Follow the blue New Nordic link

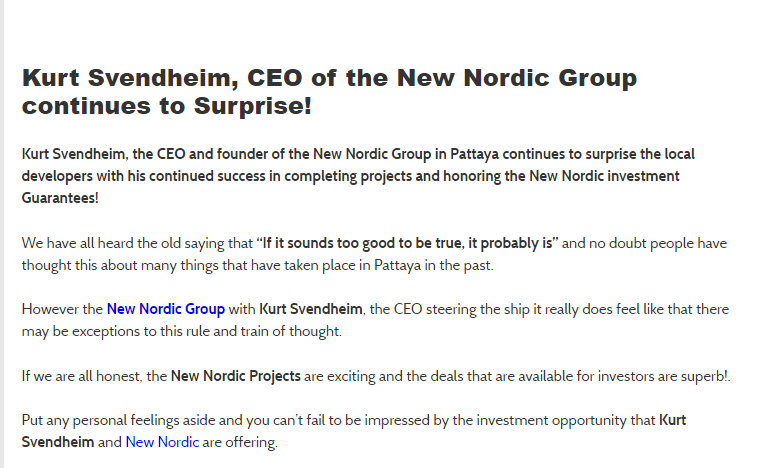tap(162, 442)
